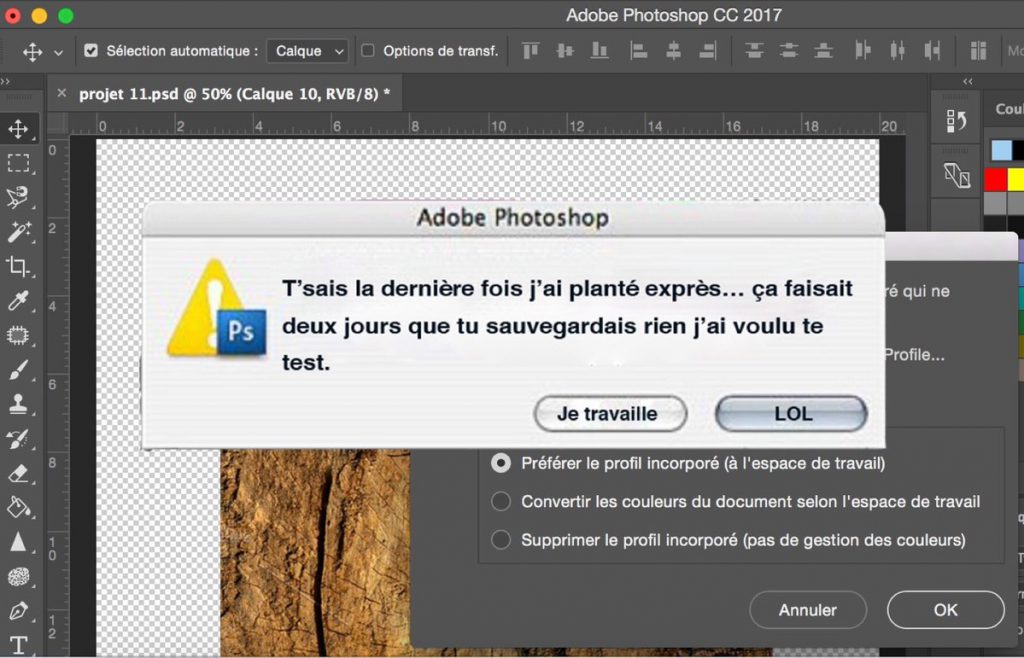Choose the Sharpen triangle tool

point(18,542)
